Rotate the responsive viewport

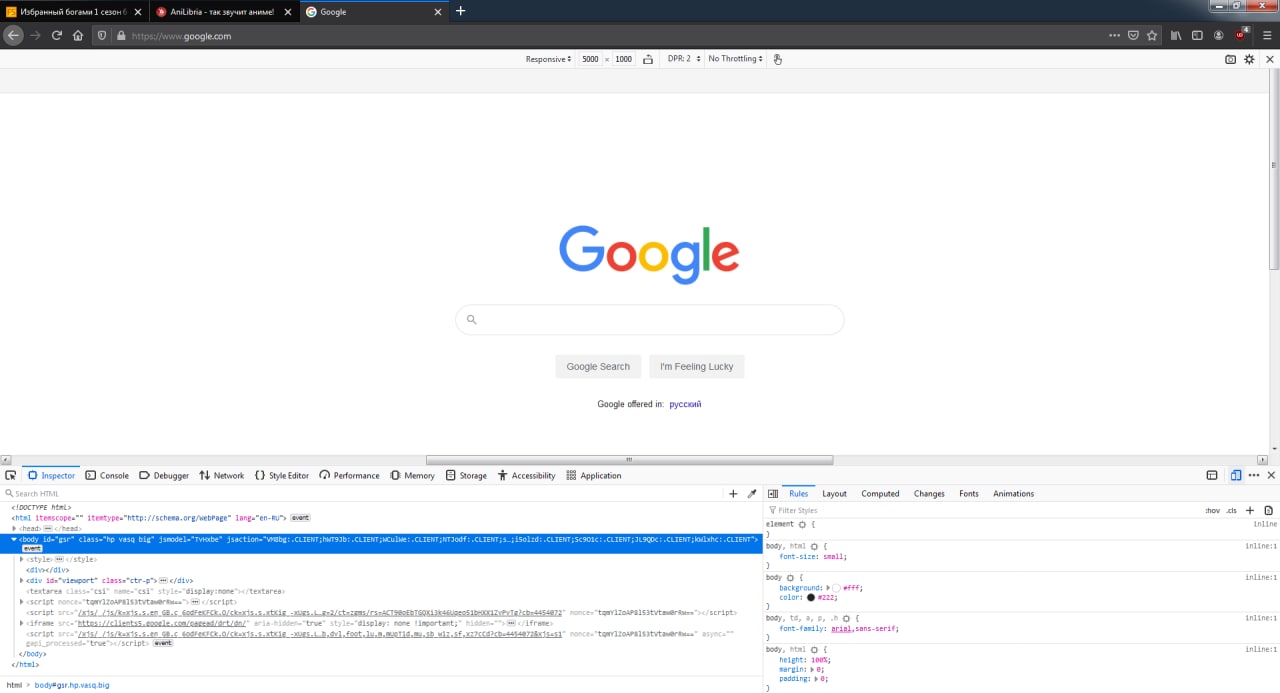pyautogui.click(x=648, y=59)
